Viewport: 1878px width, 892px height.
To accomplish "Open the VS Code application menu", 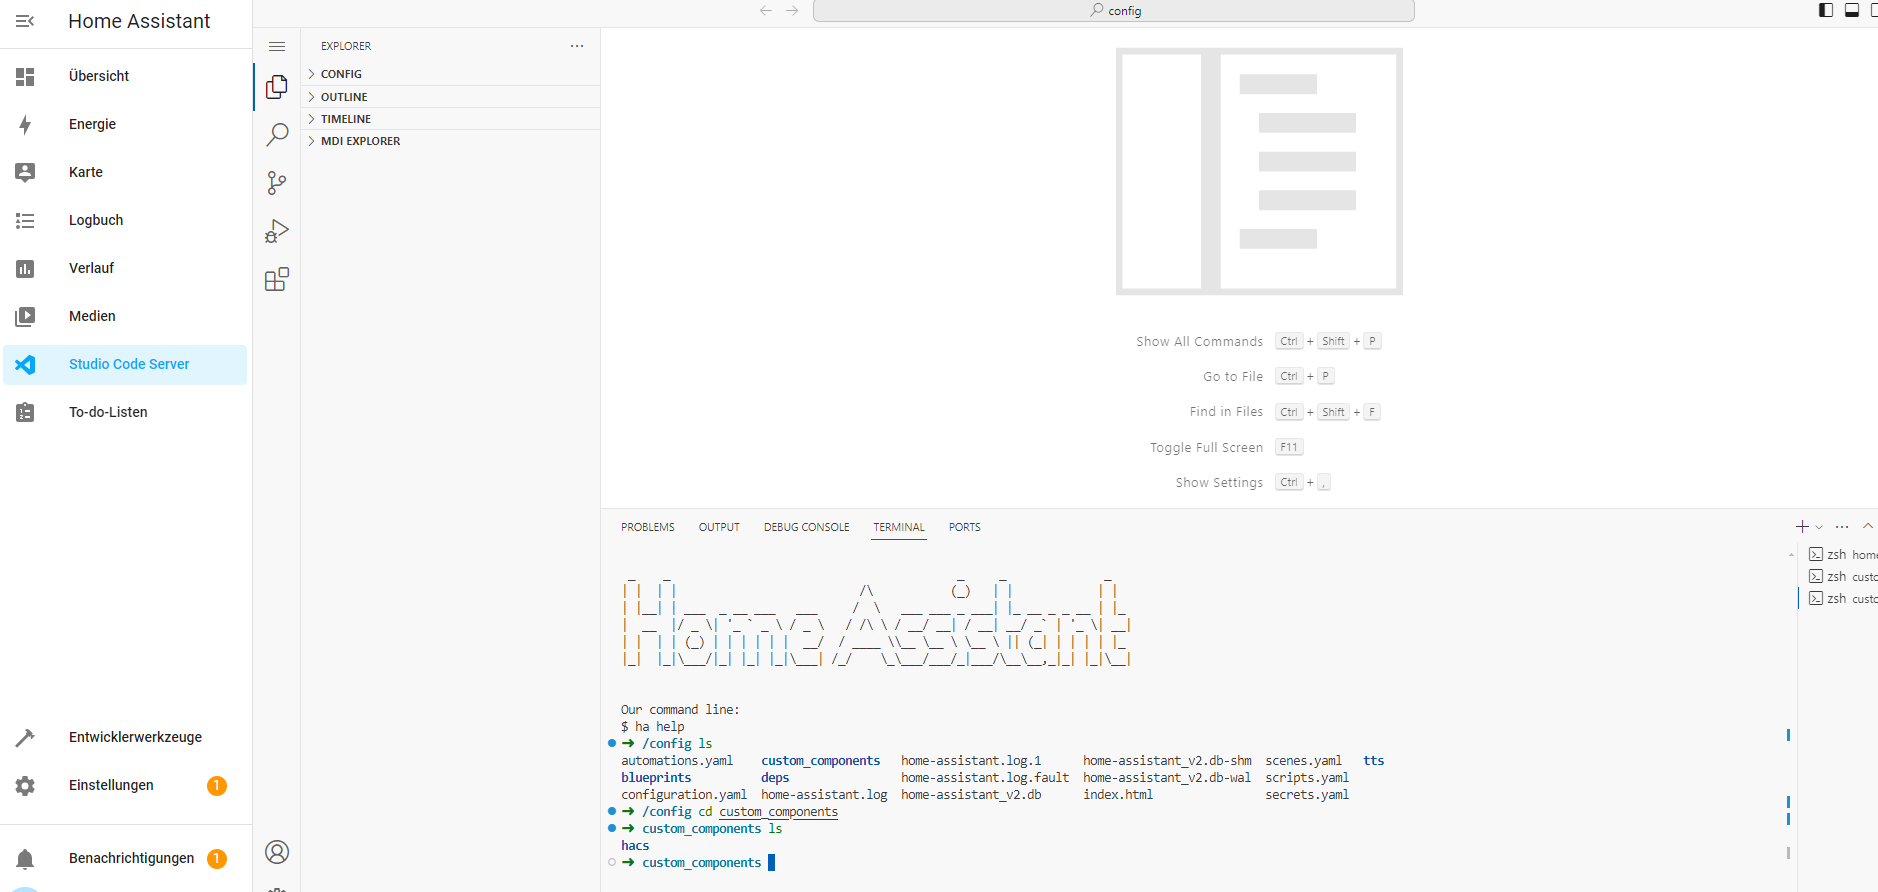I will pyautogui.click(x=277, y=46).
